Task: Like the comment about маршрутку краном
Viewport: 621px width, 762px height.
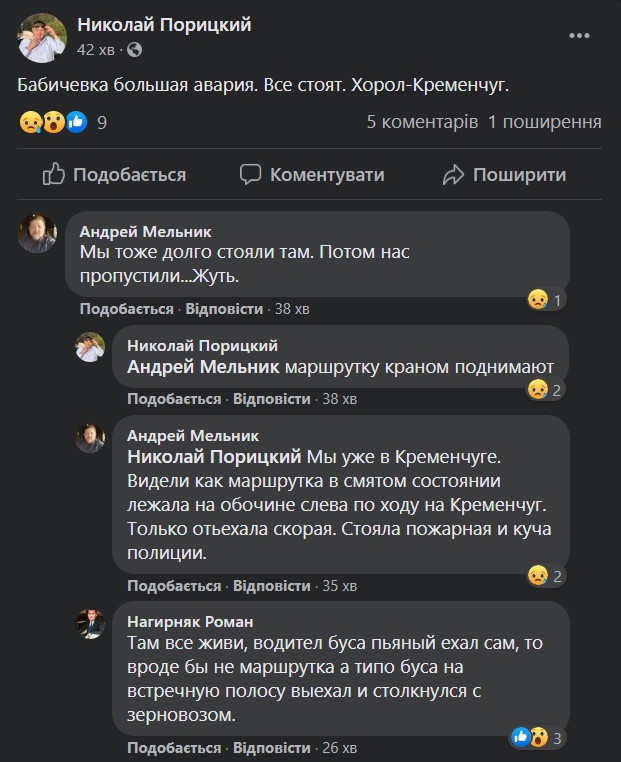Action: click(175, 398)
